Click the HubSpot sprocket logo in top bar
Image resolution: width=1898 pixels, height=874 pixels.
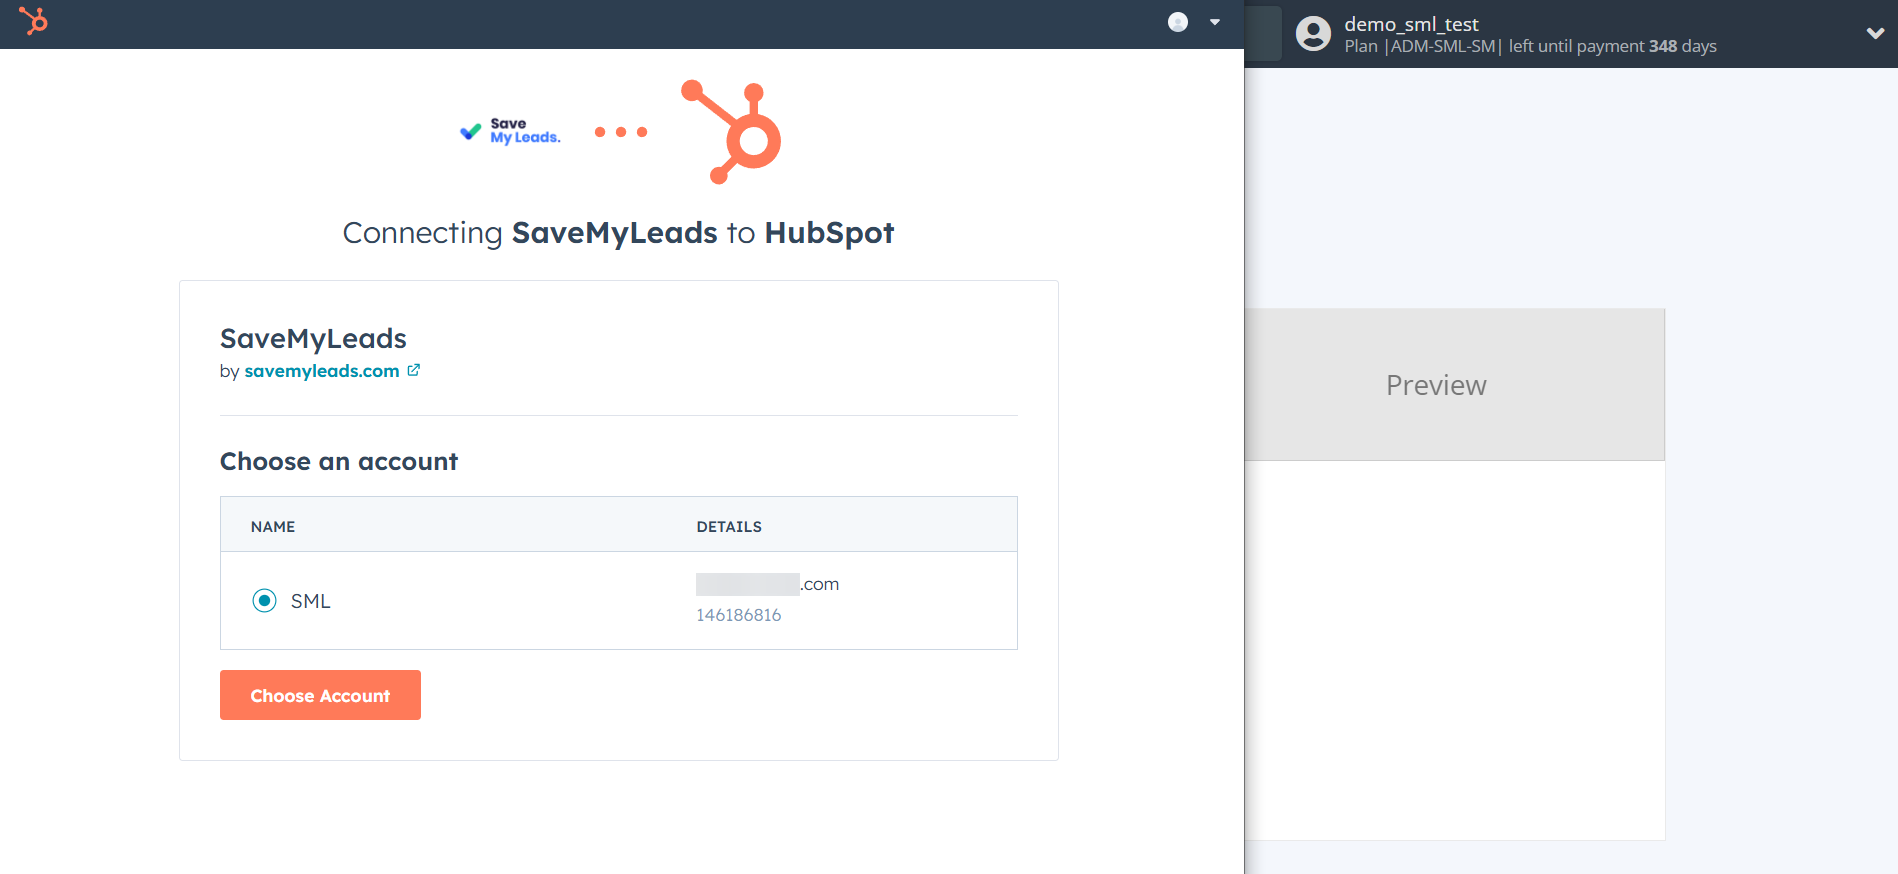(34, 21)
